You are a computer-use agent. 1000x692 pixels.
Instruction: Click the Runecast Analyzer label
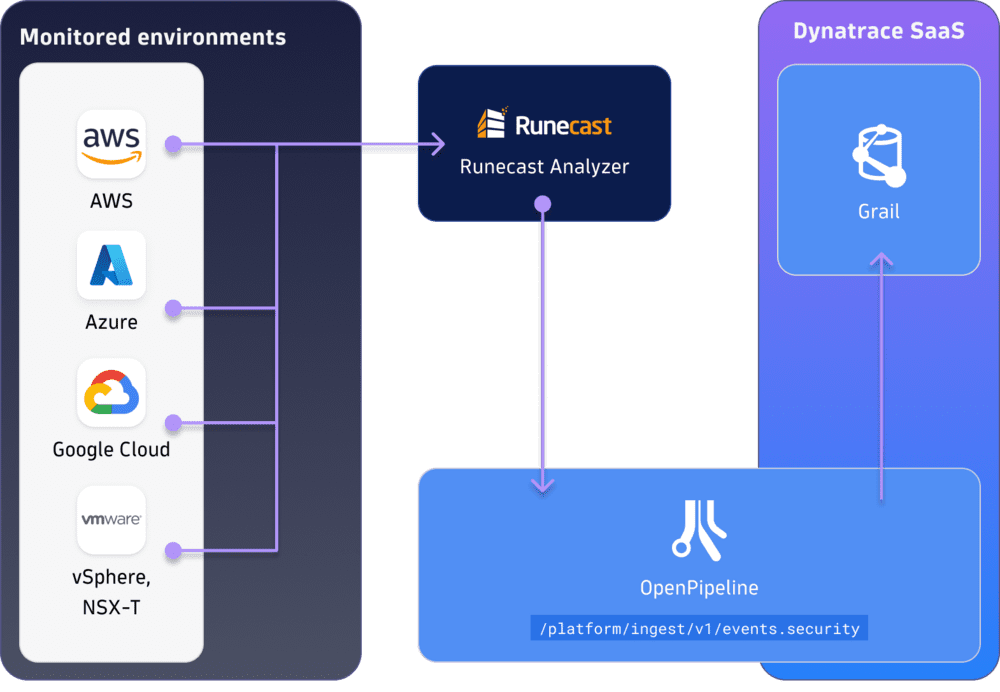tap(545, 167)
